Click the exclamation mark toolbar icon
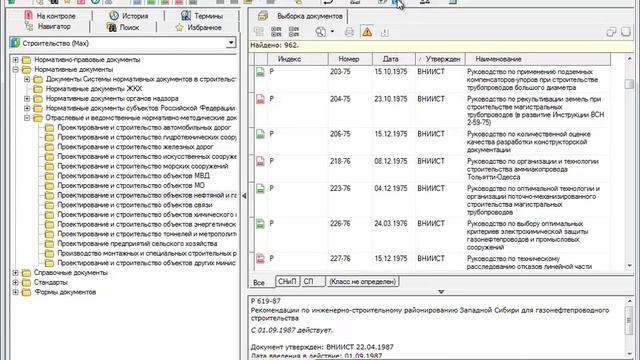The width and height of the screenshot is (640, 360). point(384,32)
